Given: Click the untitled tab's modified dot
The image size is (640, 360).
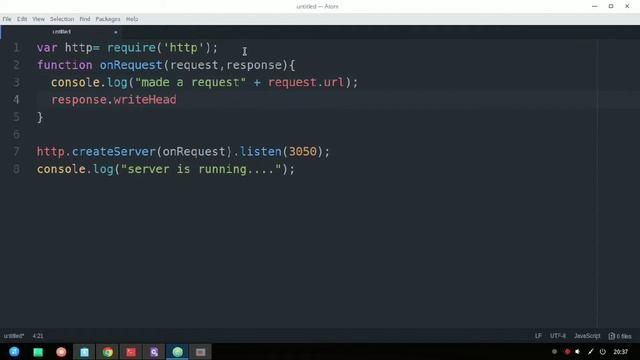Looking at the screenshot, I should (x=116, y=32).
